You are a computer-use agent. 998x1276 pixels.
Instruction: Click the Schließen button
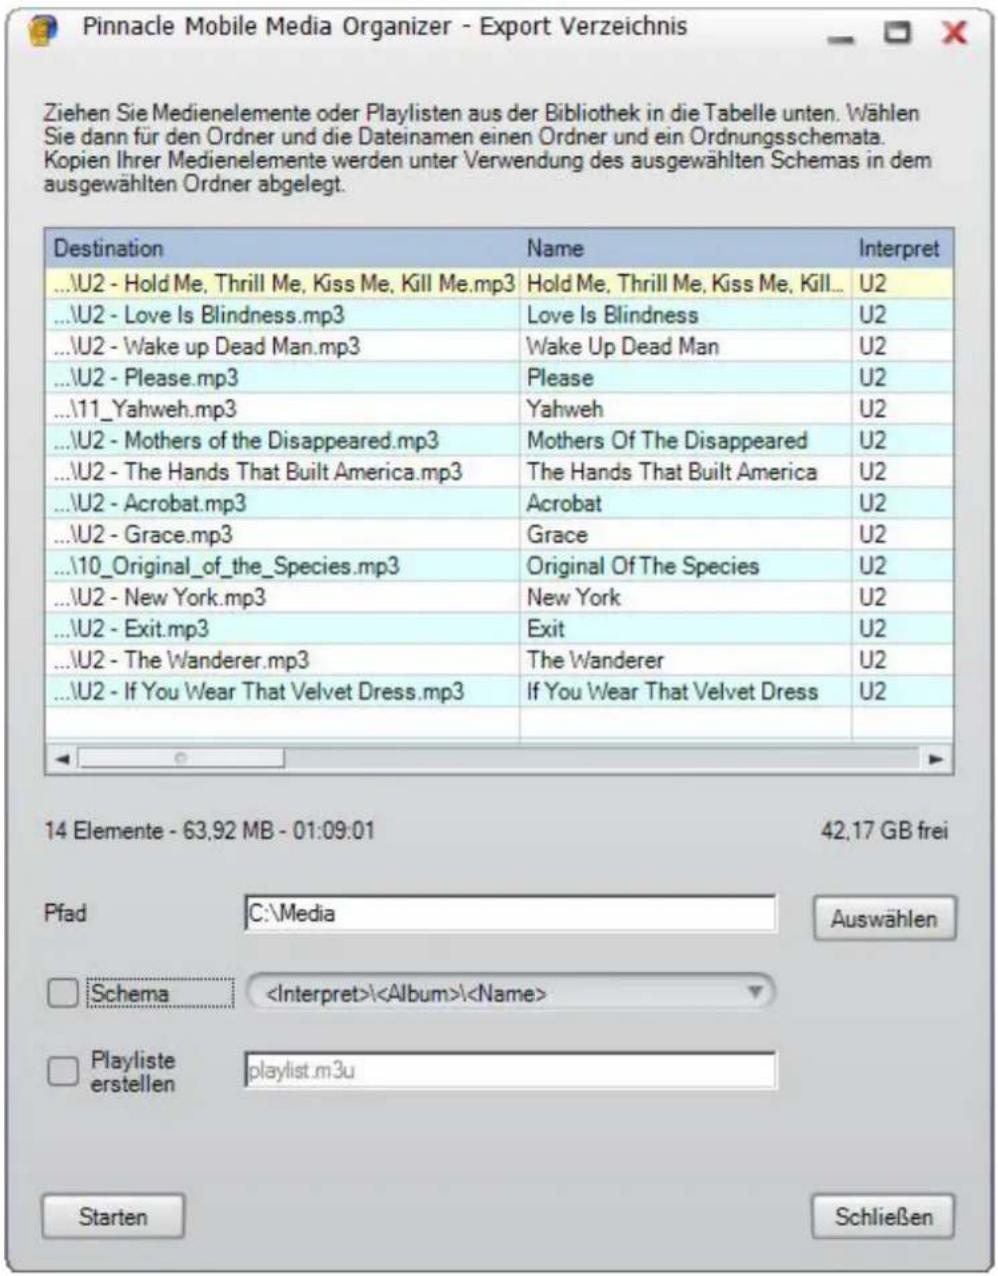pos(883,1217)
